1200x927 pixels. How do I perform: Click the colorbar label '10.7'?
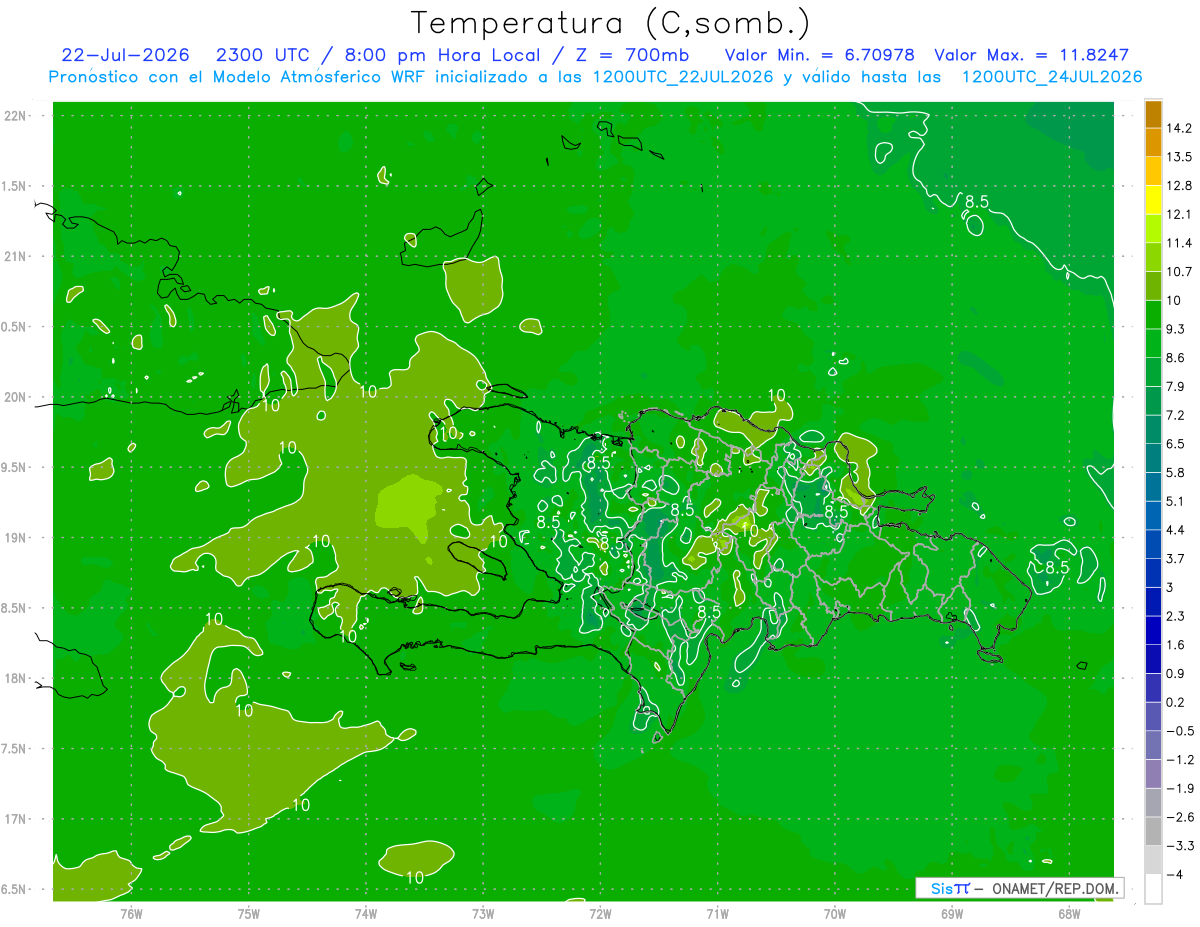point(1180,271)
